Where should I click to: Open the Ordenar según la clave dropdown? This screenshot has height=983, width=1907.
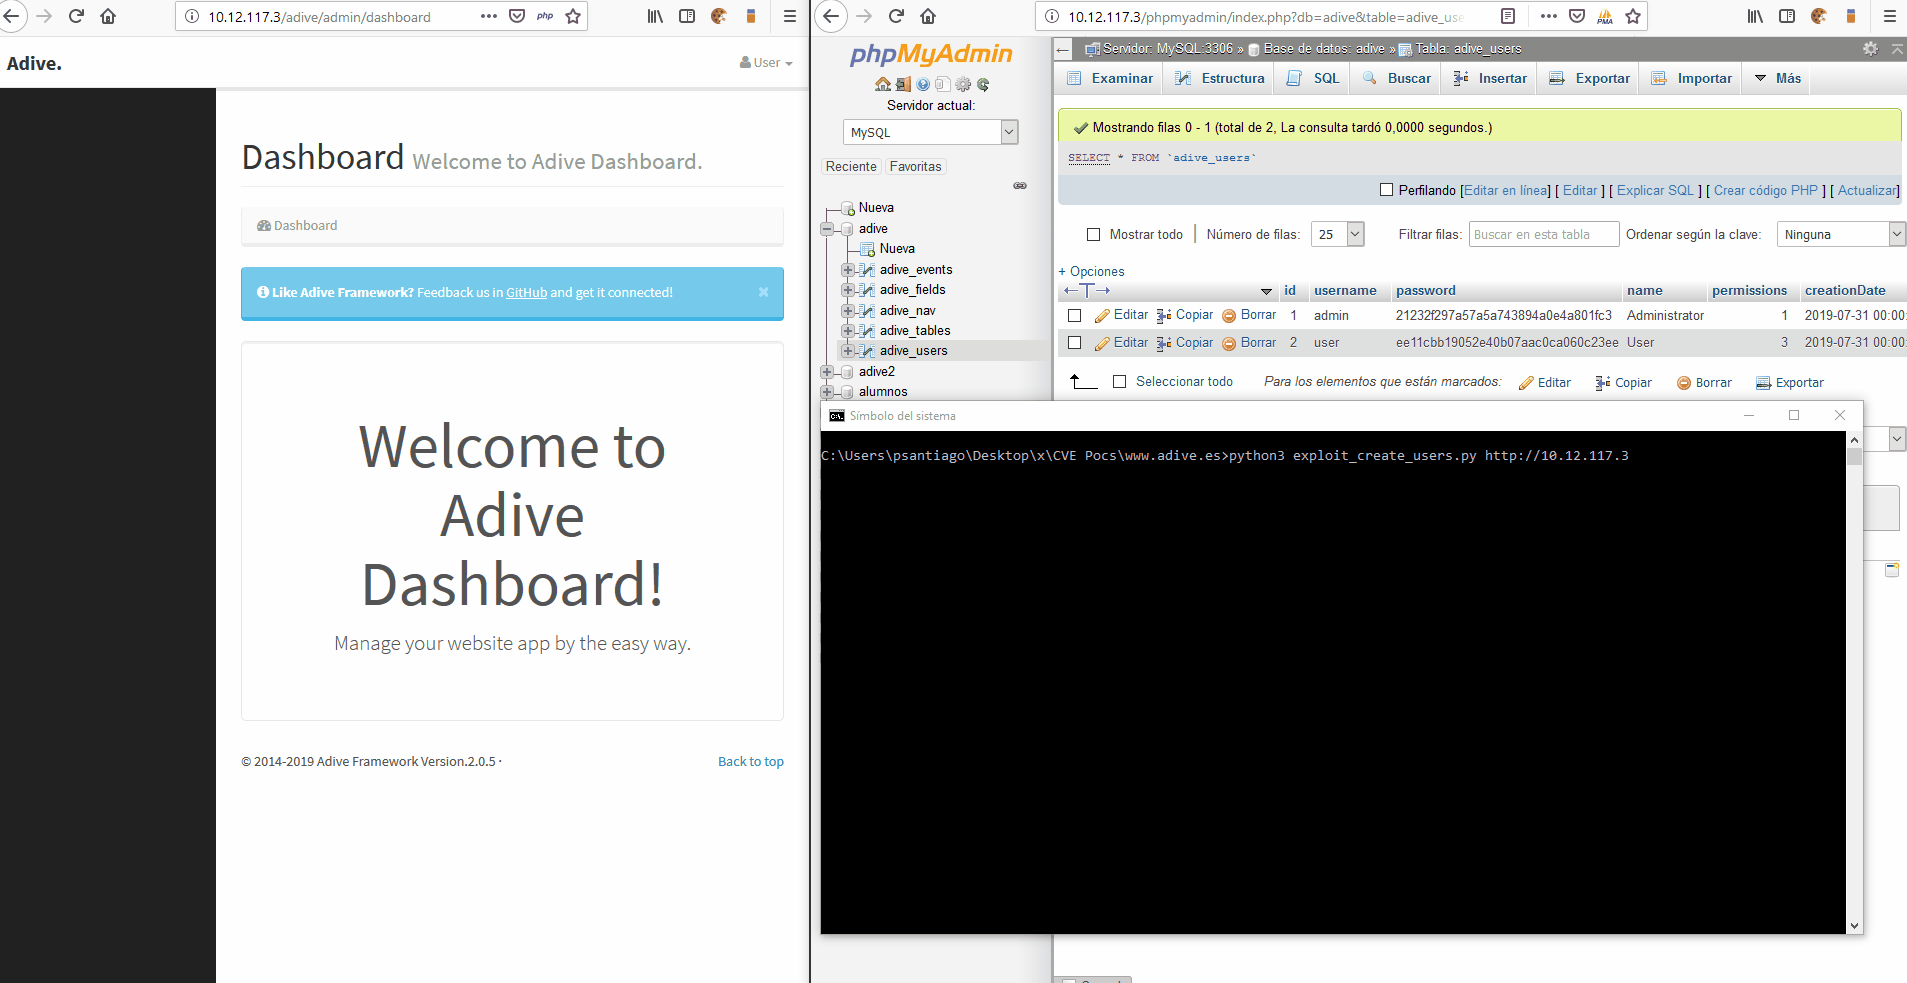[x=1840, y=234]
